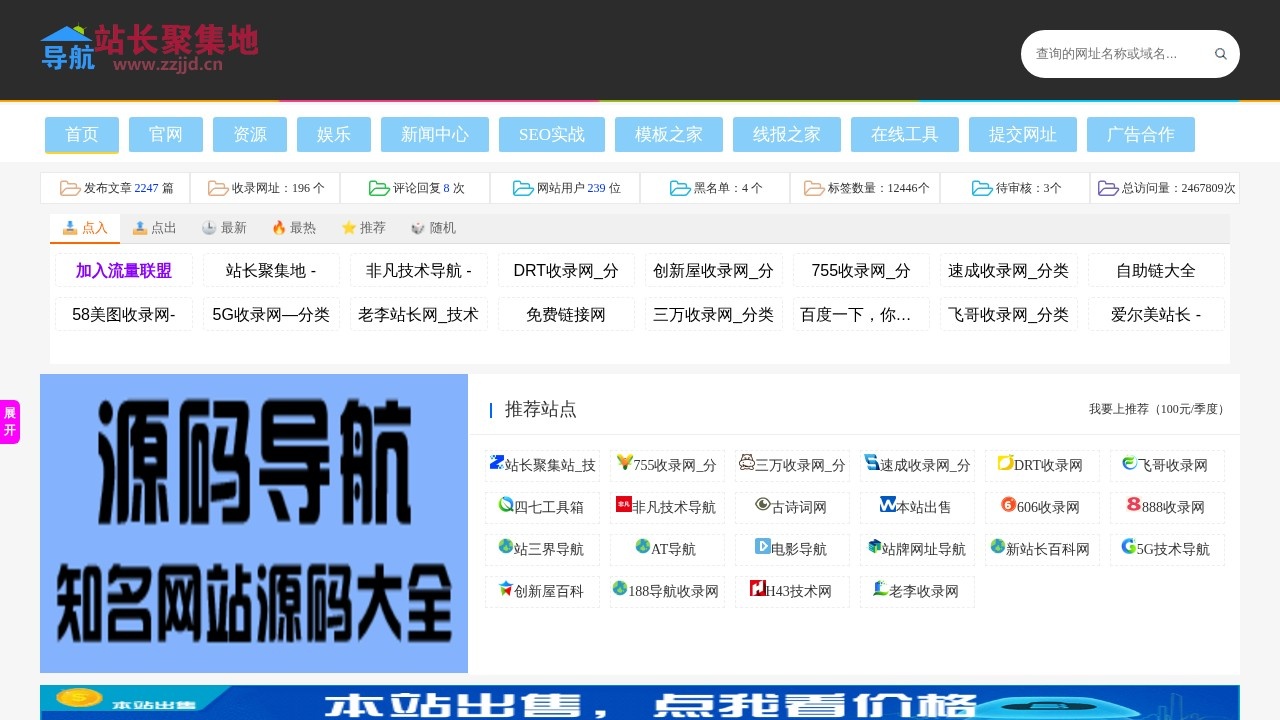Click purple folder icon beside 总访问量
This screenshot has height=720, width=1280.
[1108, 188]
